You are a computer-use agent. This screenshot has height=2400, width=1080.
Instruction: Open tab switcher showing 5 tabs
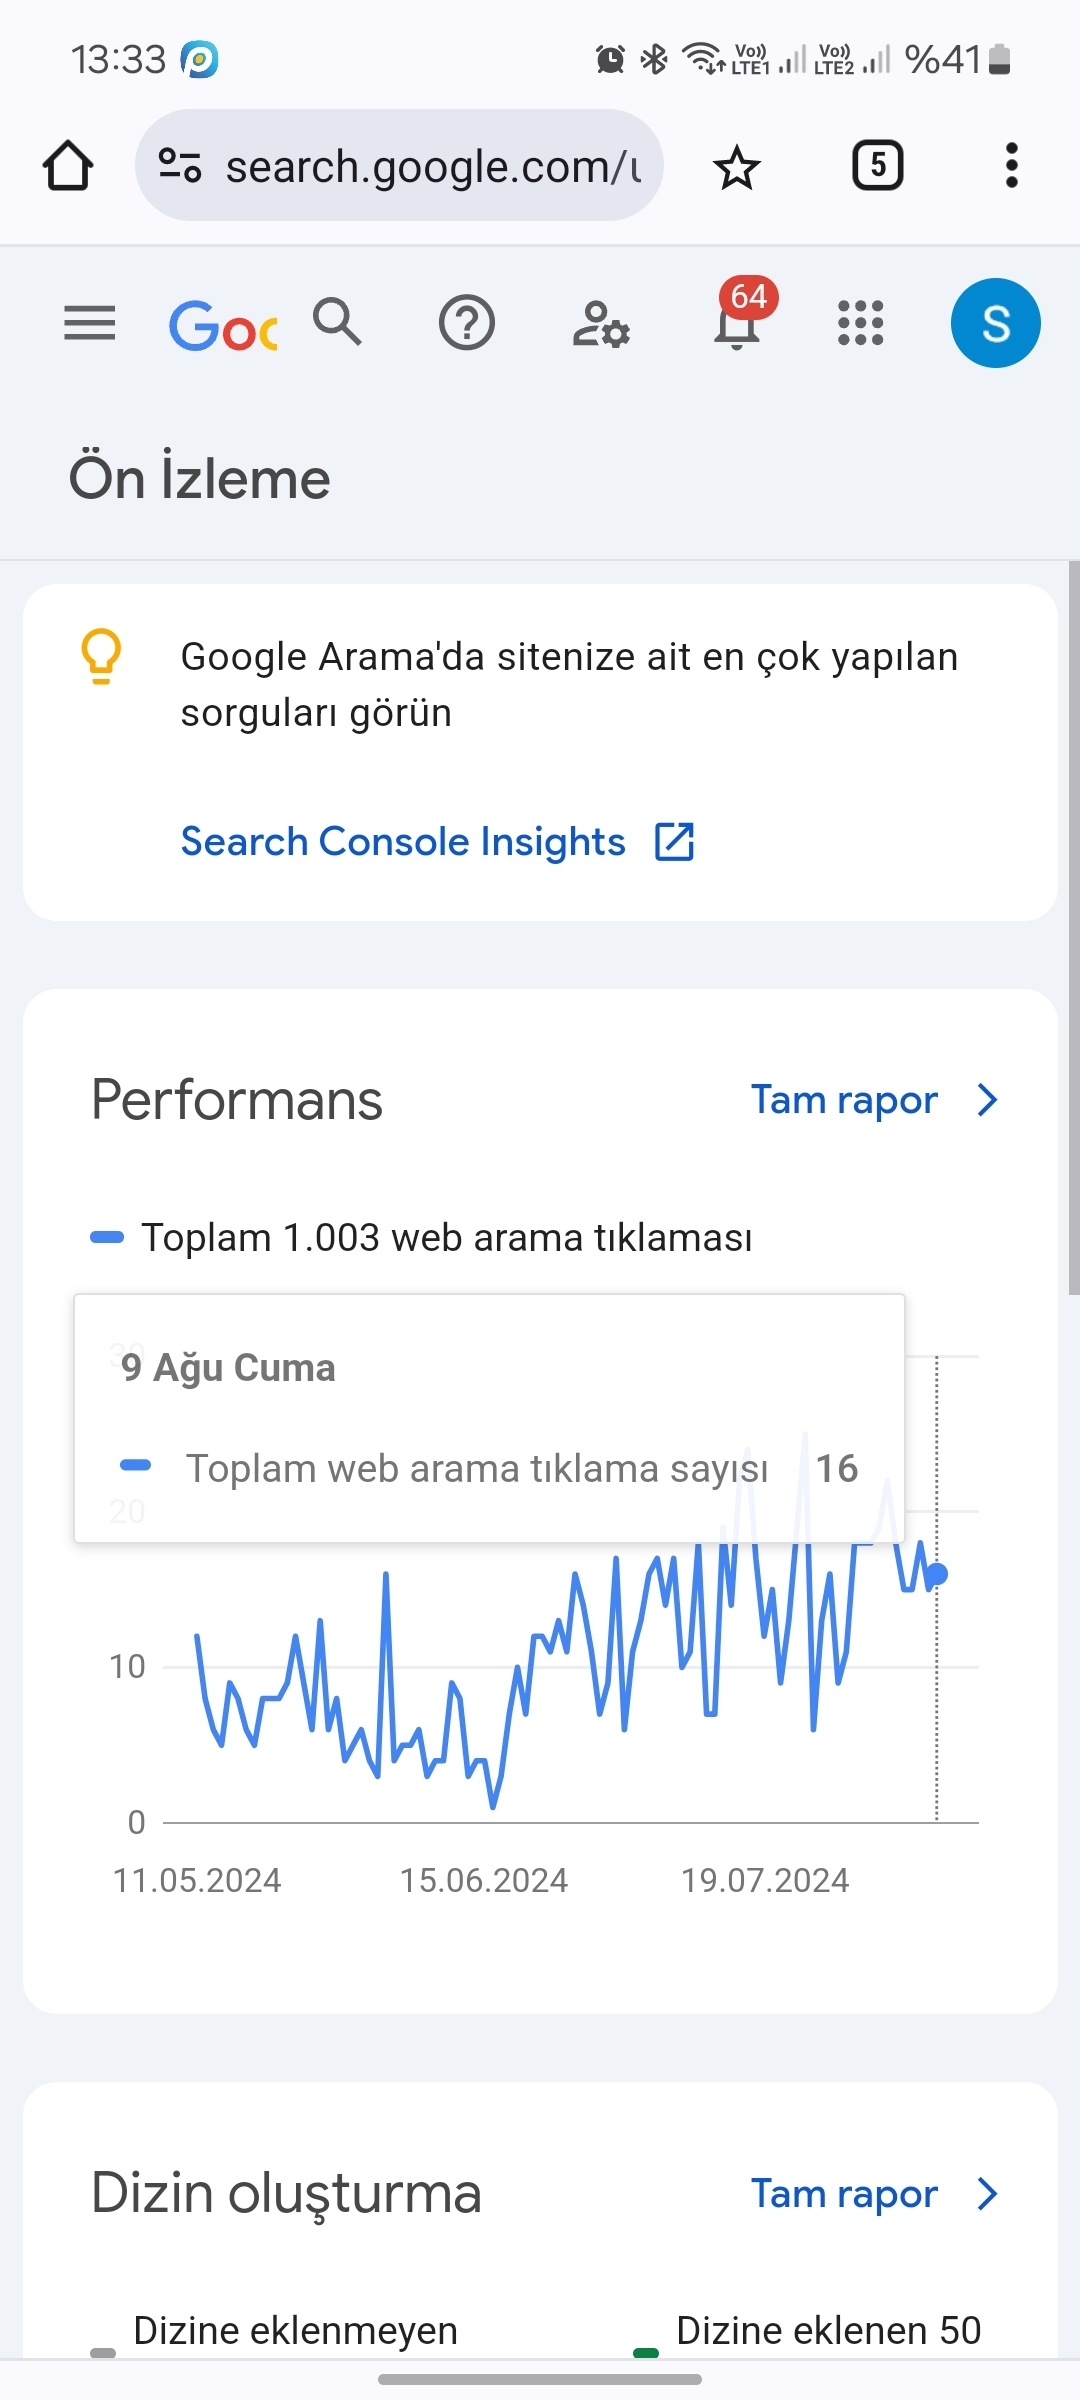point(877,165)
